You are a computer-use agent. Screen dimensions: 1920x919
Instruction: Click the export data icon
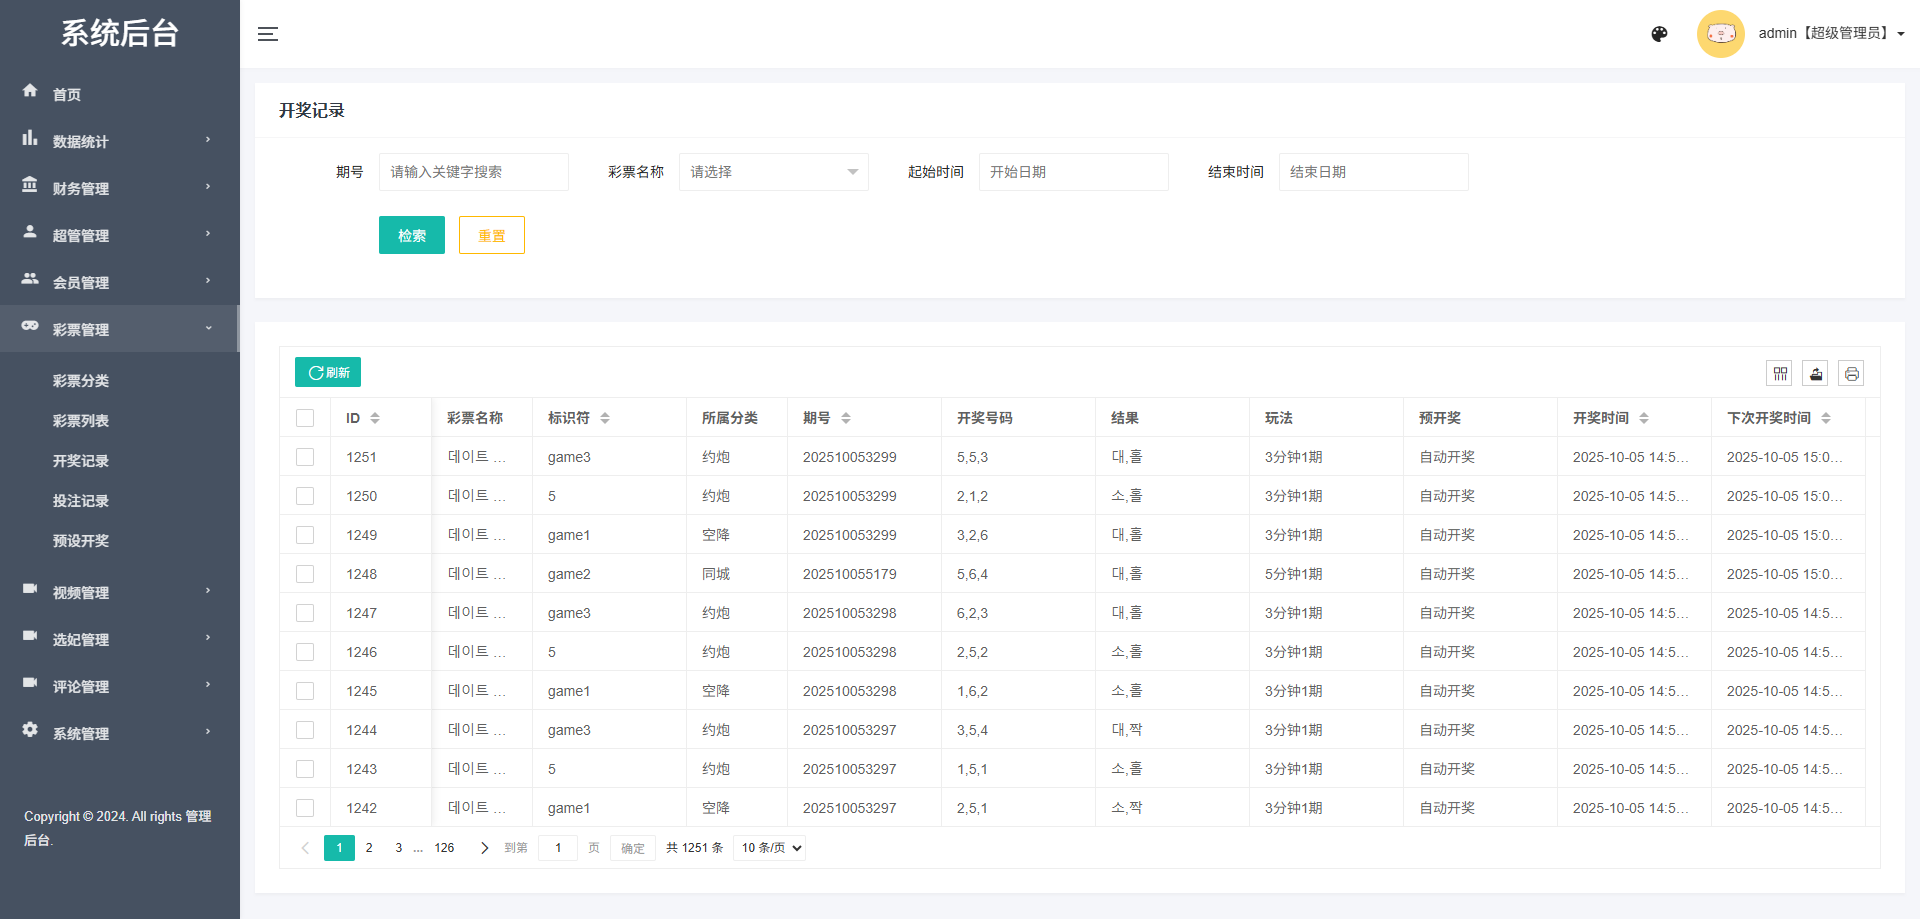click(x=1815, y=372)
